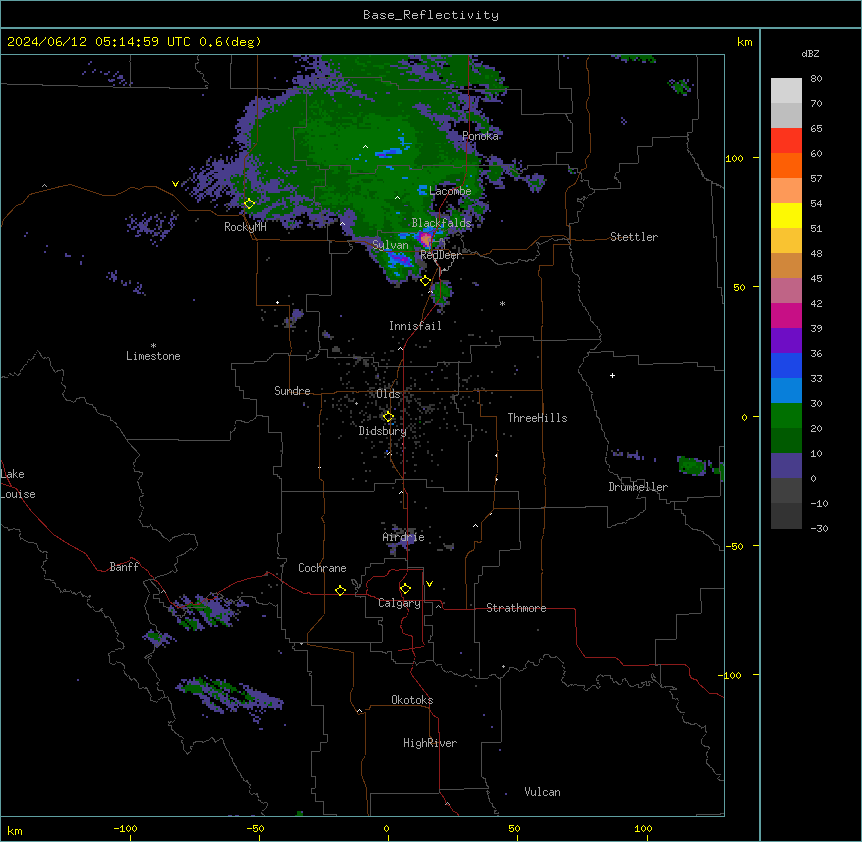Click the -30 value on the dBZ legend

tap(819, 529)
